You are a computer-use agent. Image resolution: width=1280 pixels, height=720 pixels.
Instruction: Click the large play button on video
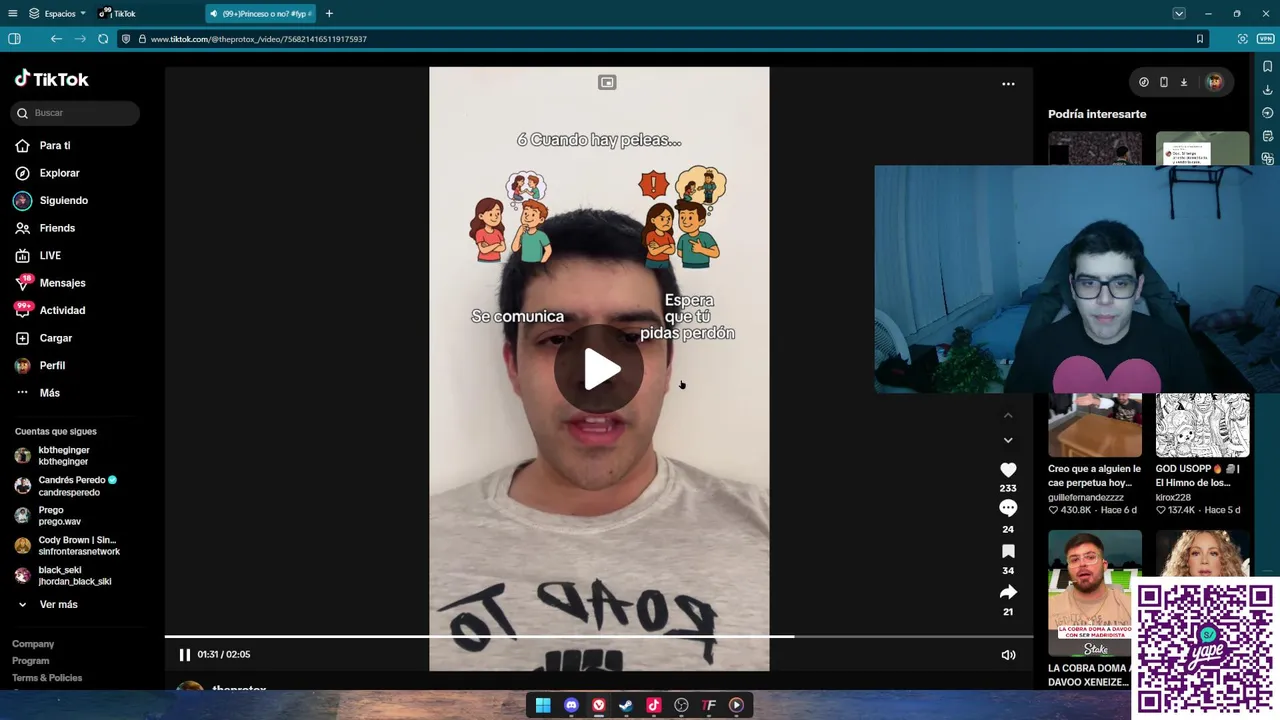[x=600, y=369]
